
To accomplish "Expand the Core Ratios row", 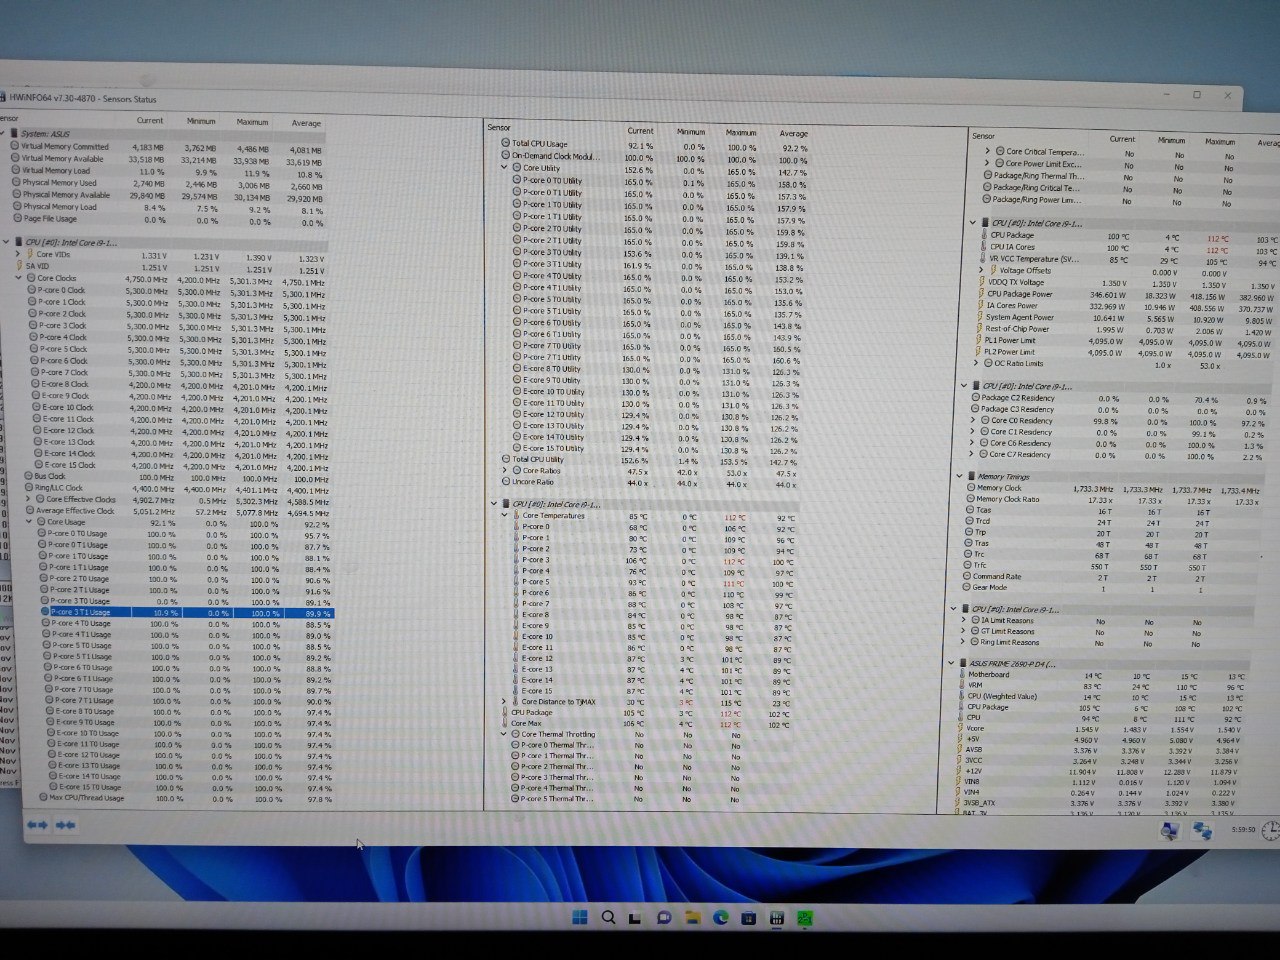I will [x=505, y=471].
